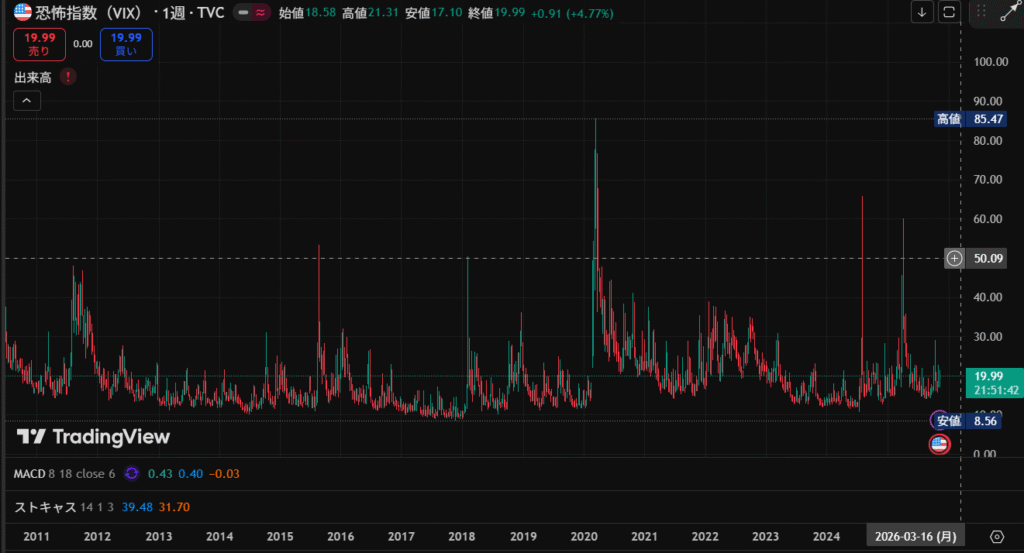Click the US flag symbol icon beside VIX
The width and height of the screenshot is (1024, 553).
[x=22, y=13]
